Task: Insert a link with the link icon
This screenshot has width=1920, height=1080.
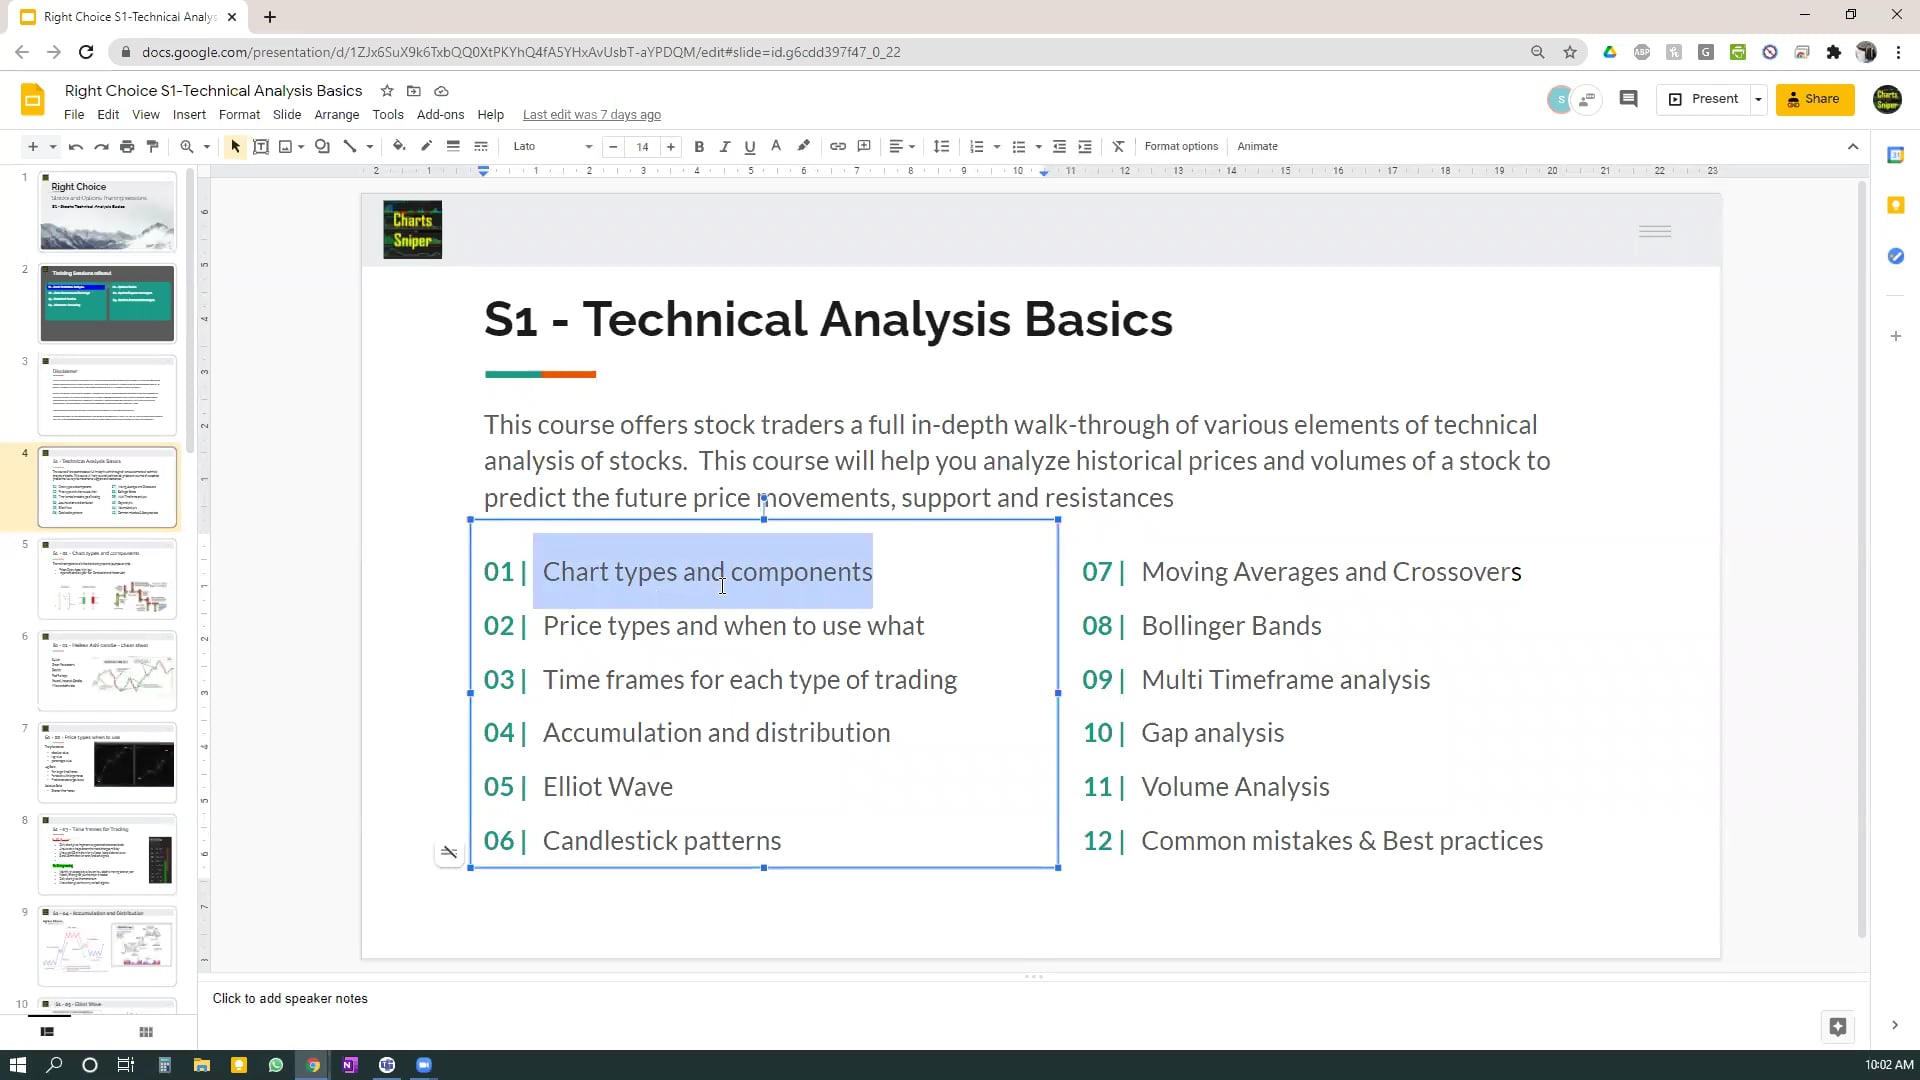Action: [838, 146]
